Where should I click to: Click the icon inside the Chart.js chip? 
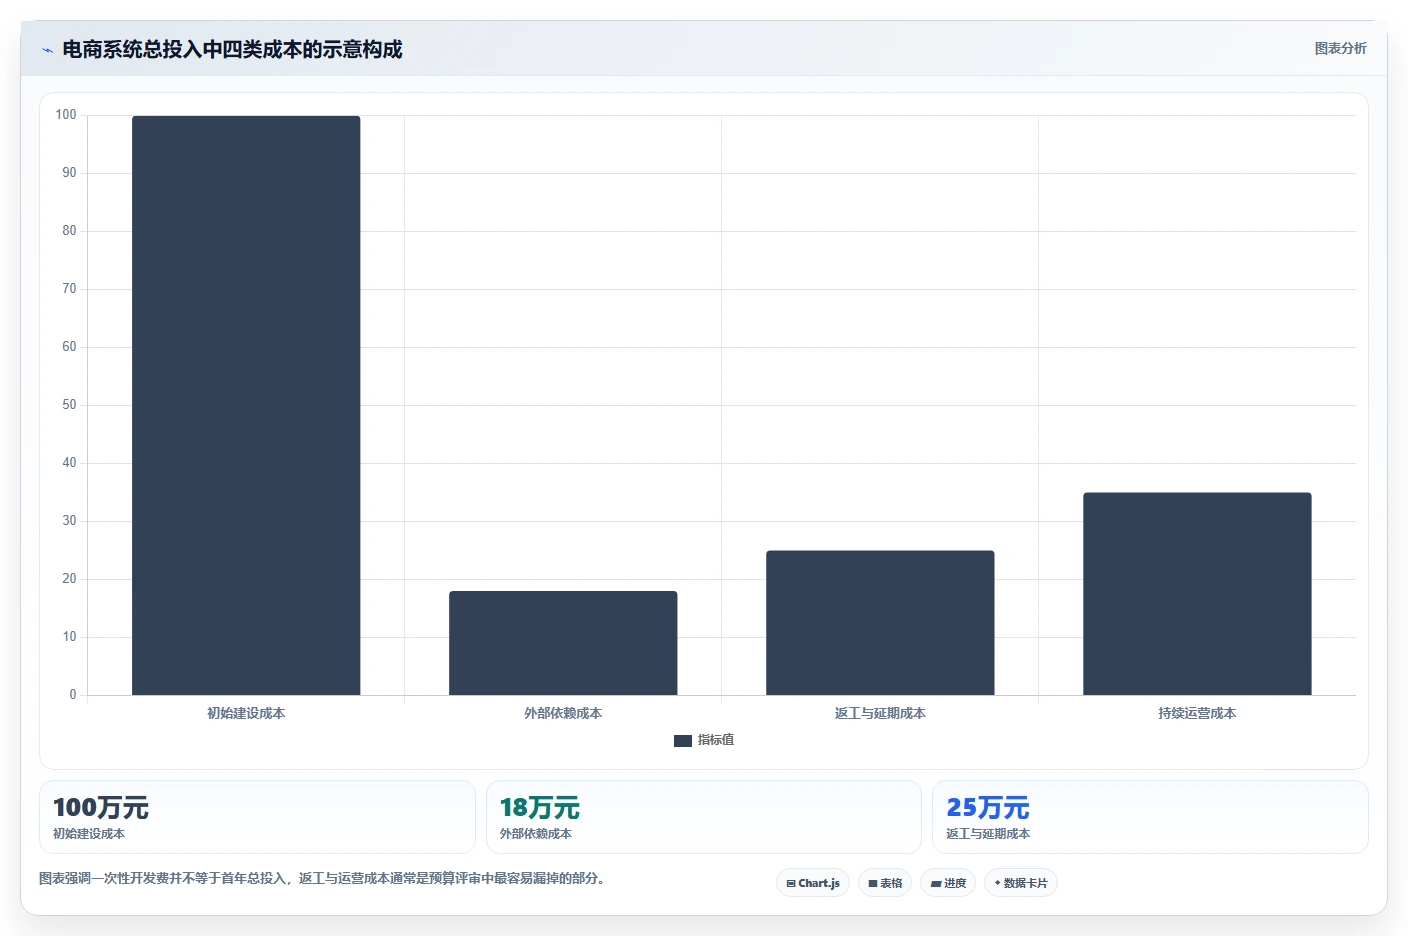791,884
